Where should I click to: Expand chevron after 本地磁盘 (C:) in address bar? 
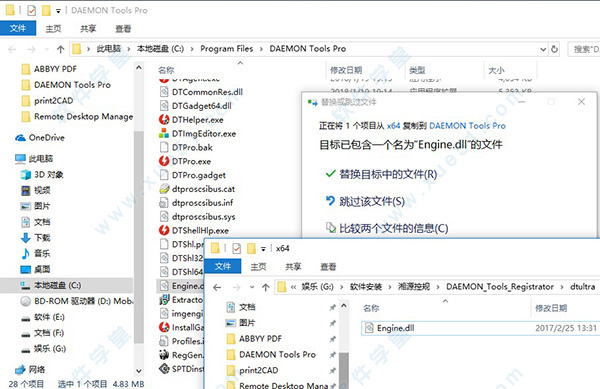coord(192,49)
